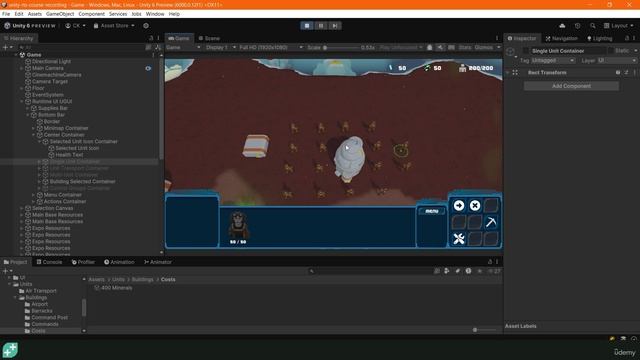
Task: Switch to the Profiler tab
Action: (x=83, y=262)
